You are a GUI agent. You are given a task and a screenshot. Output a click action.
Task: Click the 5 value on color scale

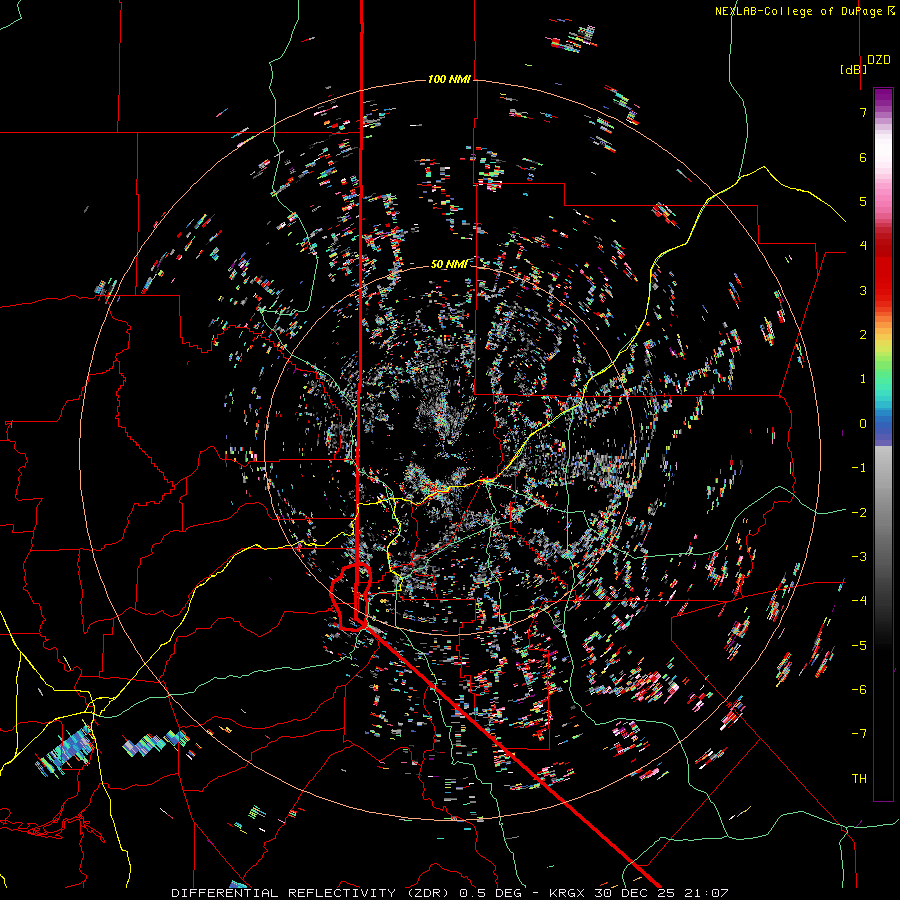863,201
